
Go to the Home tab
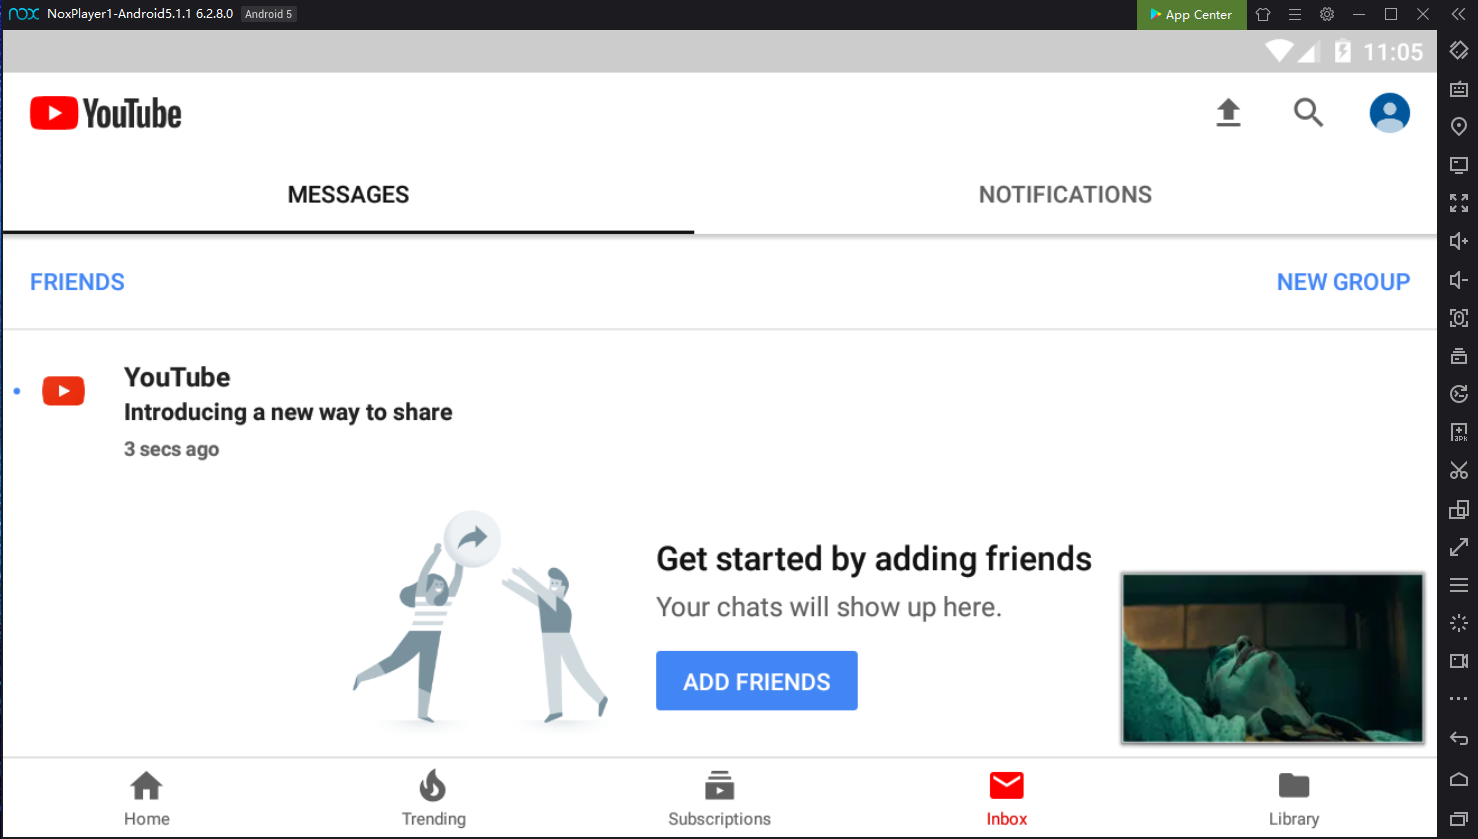tap(147, 799)
